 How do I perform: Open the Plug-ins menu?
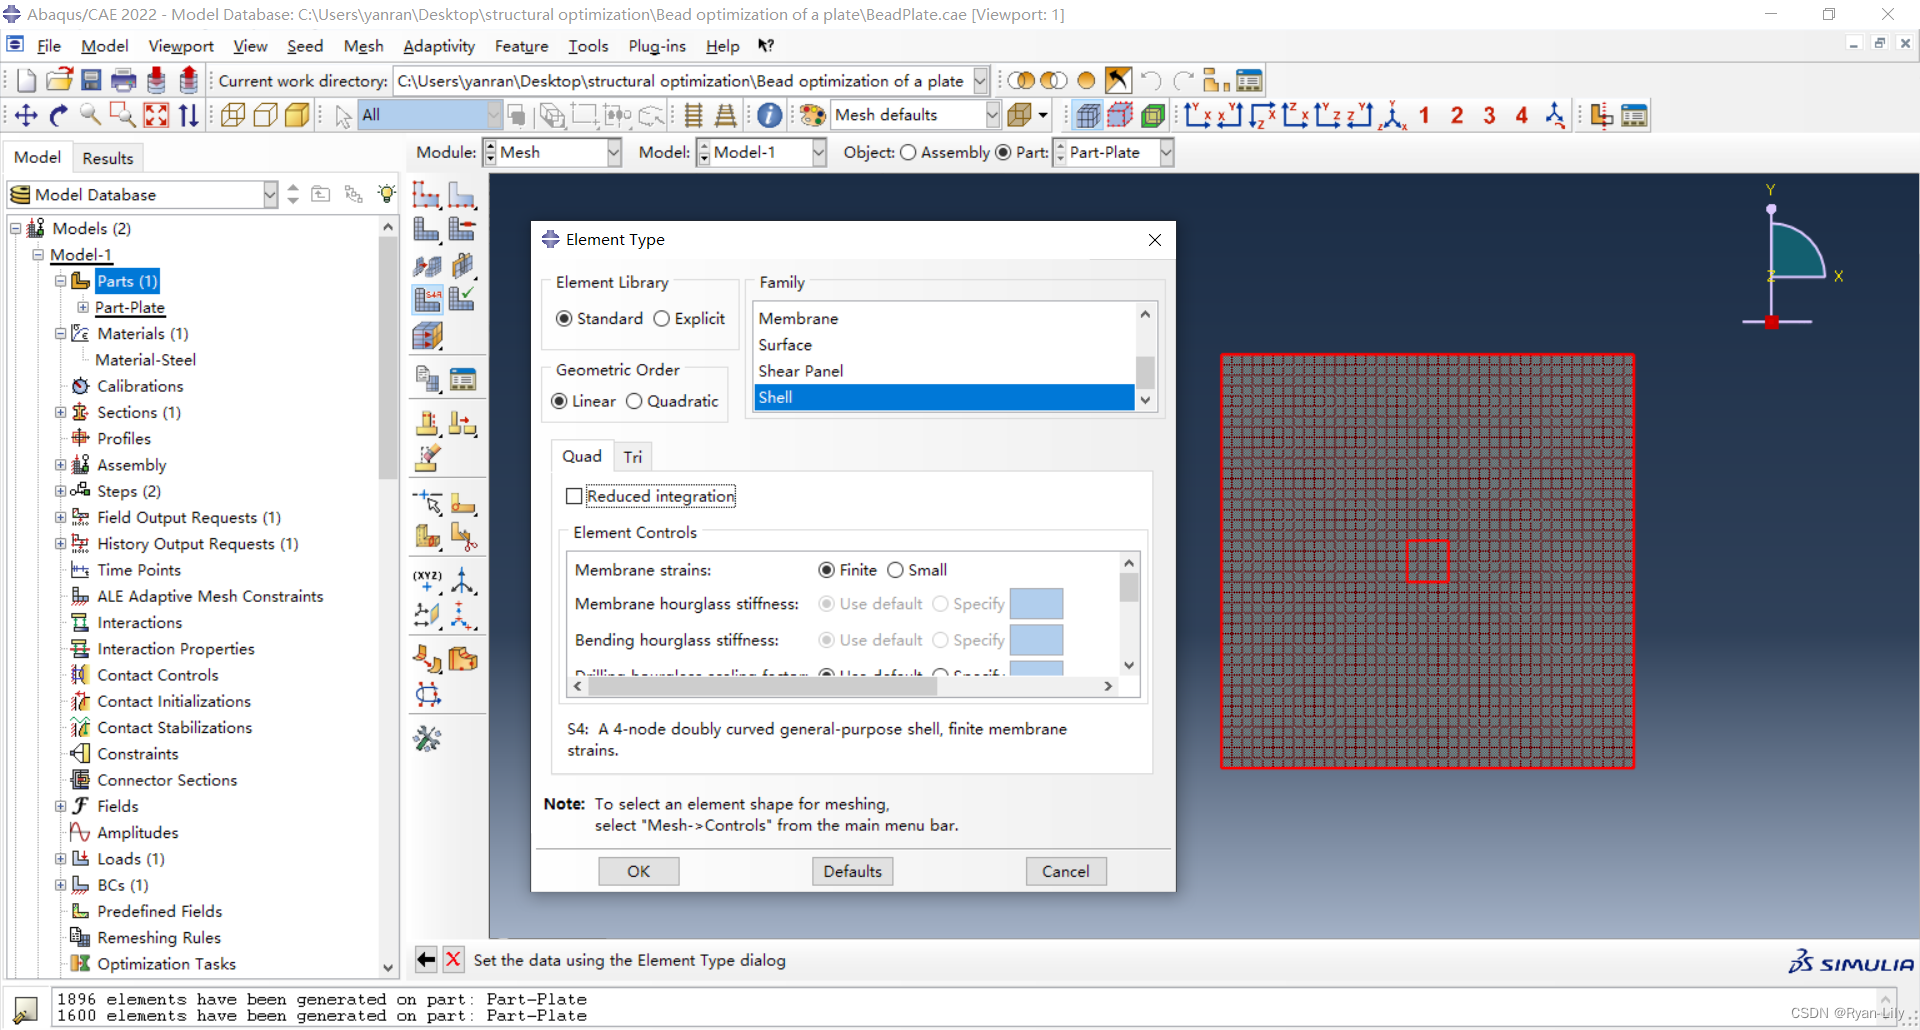(657, 46)
